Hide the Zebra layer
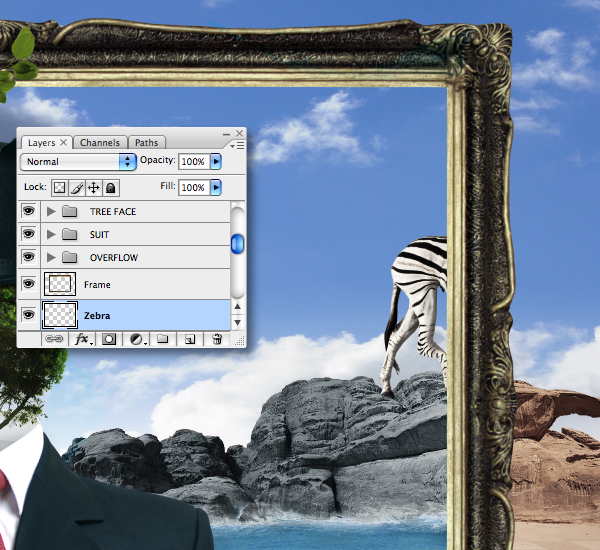This screenshot has width=600, height=550. [x=29, y=315]
